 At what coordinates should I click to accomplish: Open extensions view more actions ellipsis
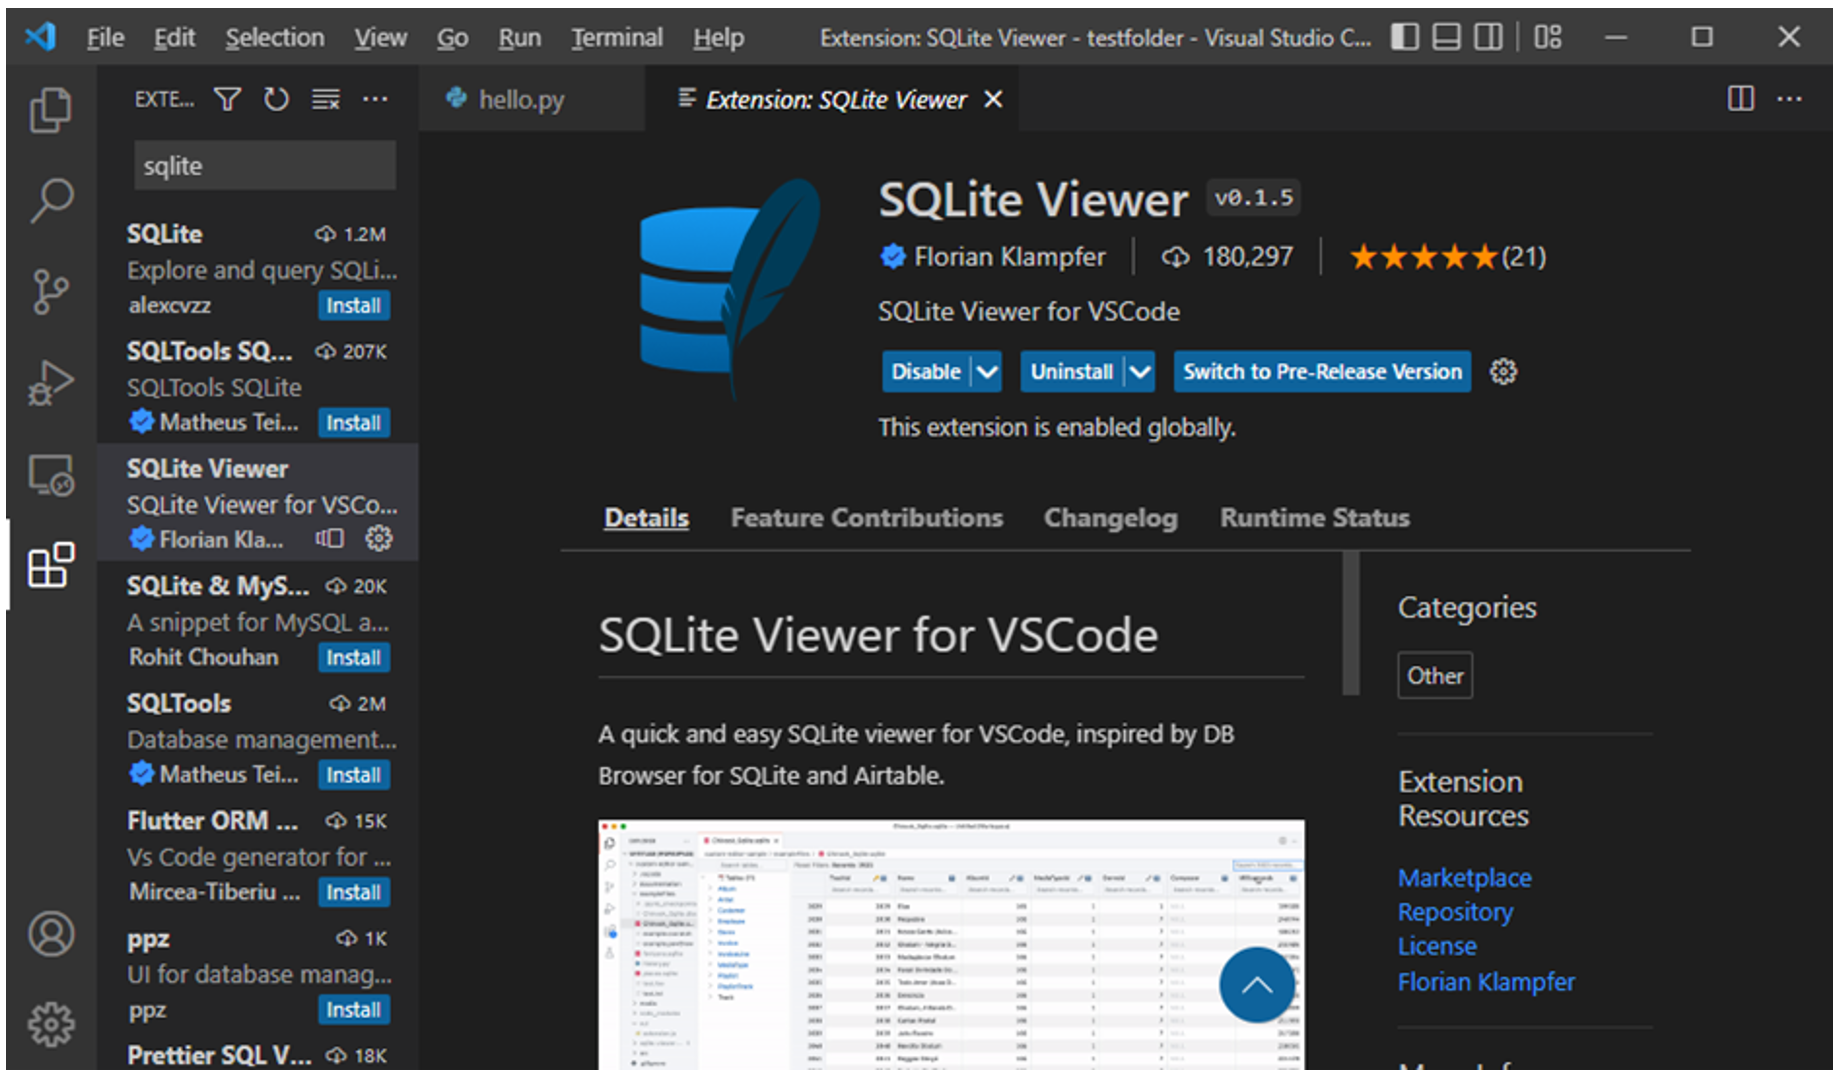(375, 99)
